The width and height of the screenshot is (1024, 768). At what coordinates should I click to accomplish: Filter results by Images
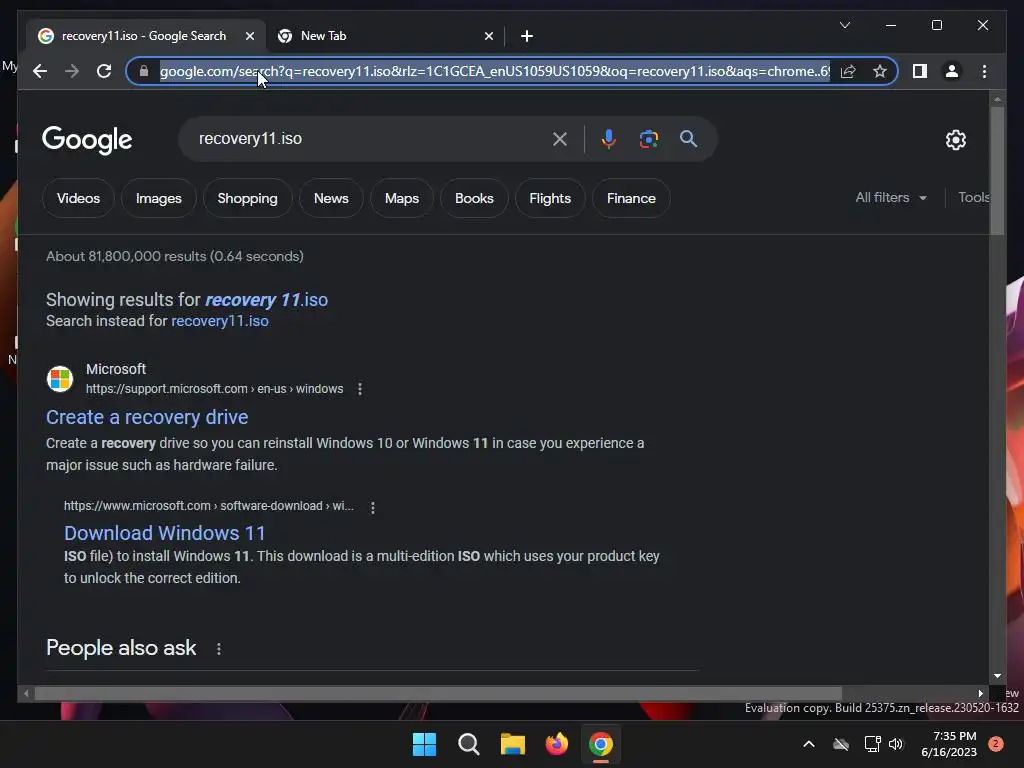coord(159,198)
